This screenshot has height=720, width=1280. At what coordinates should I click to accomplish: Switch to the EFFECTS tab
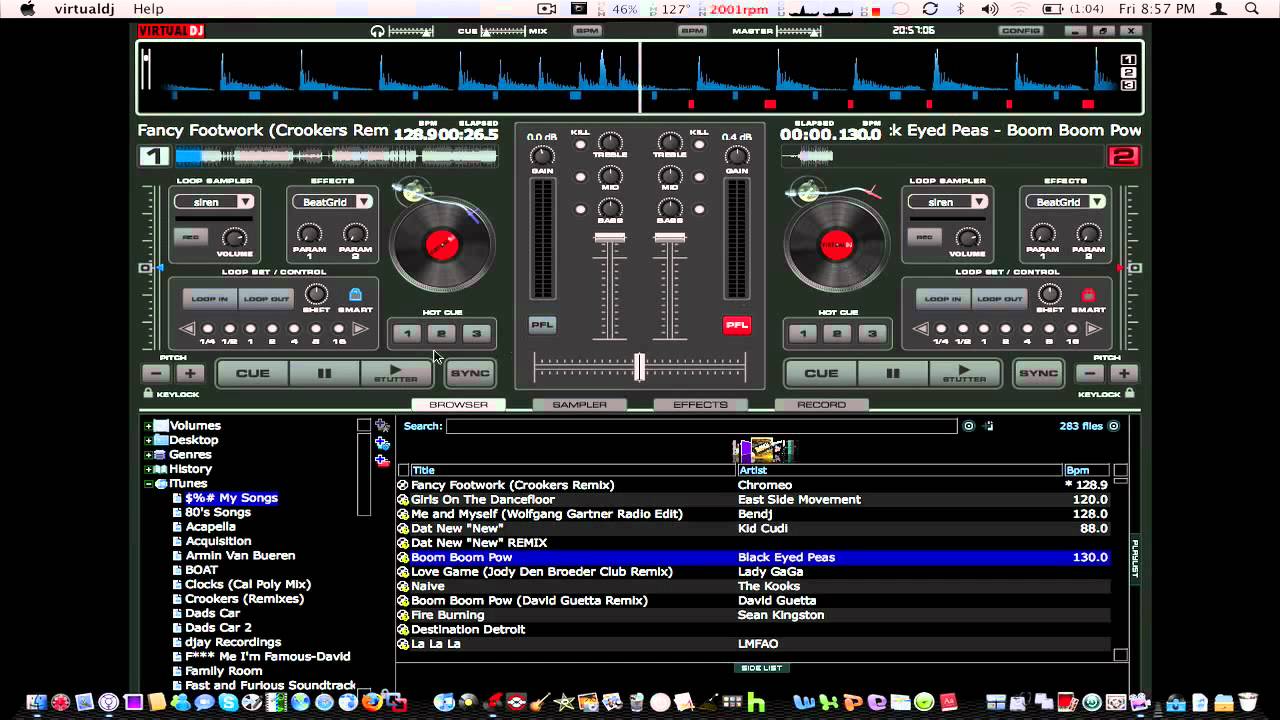coord(700,405)
